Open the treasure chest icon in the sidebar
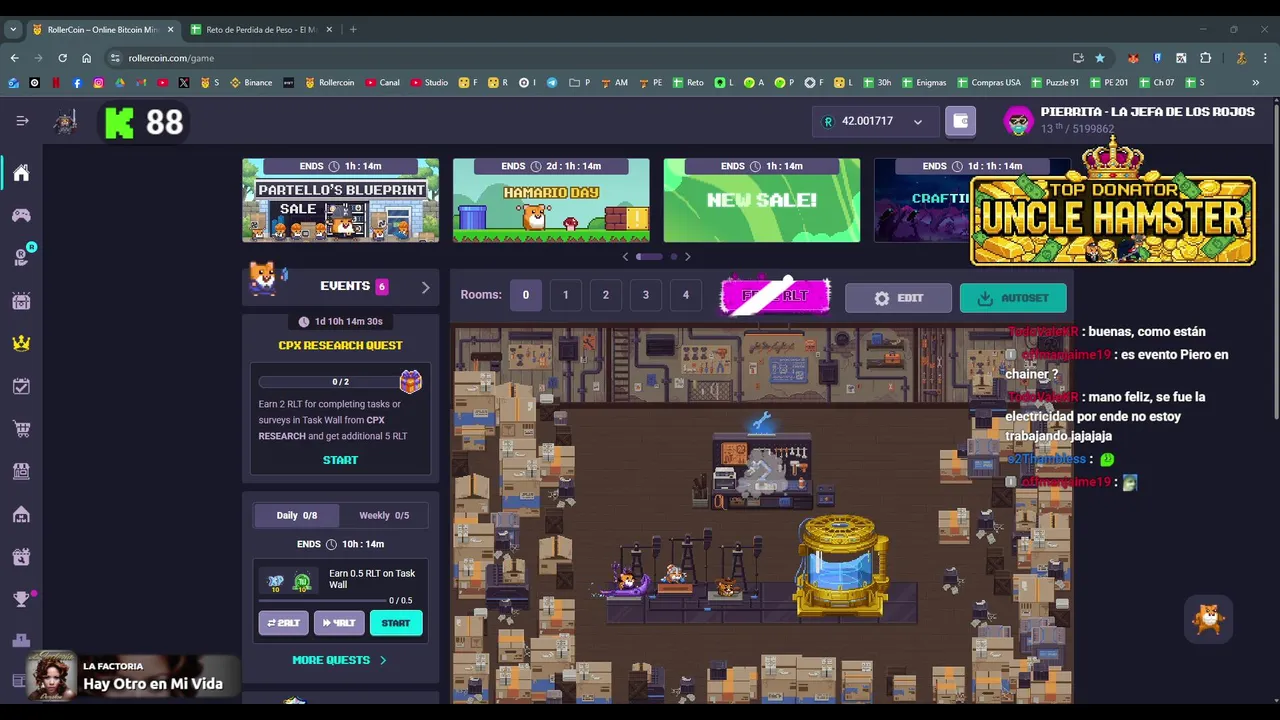The image size is (1280, 720). point(21,300)
